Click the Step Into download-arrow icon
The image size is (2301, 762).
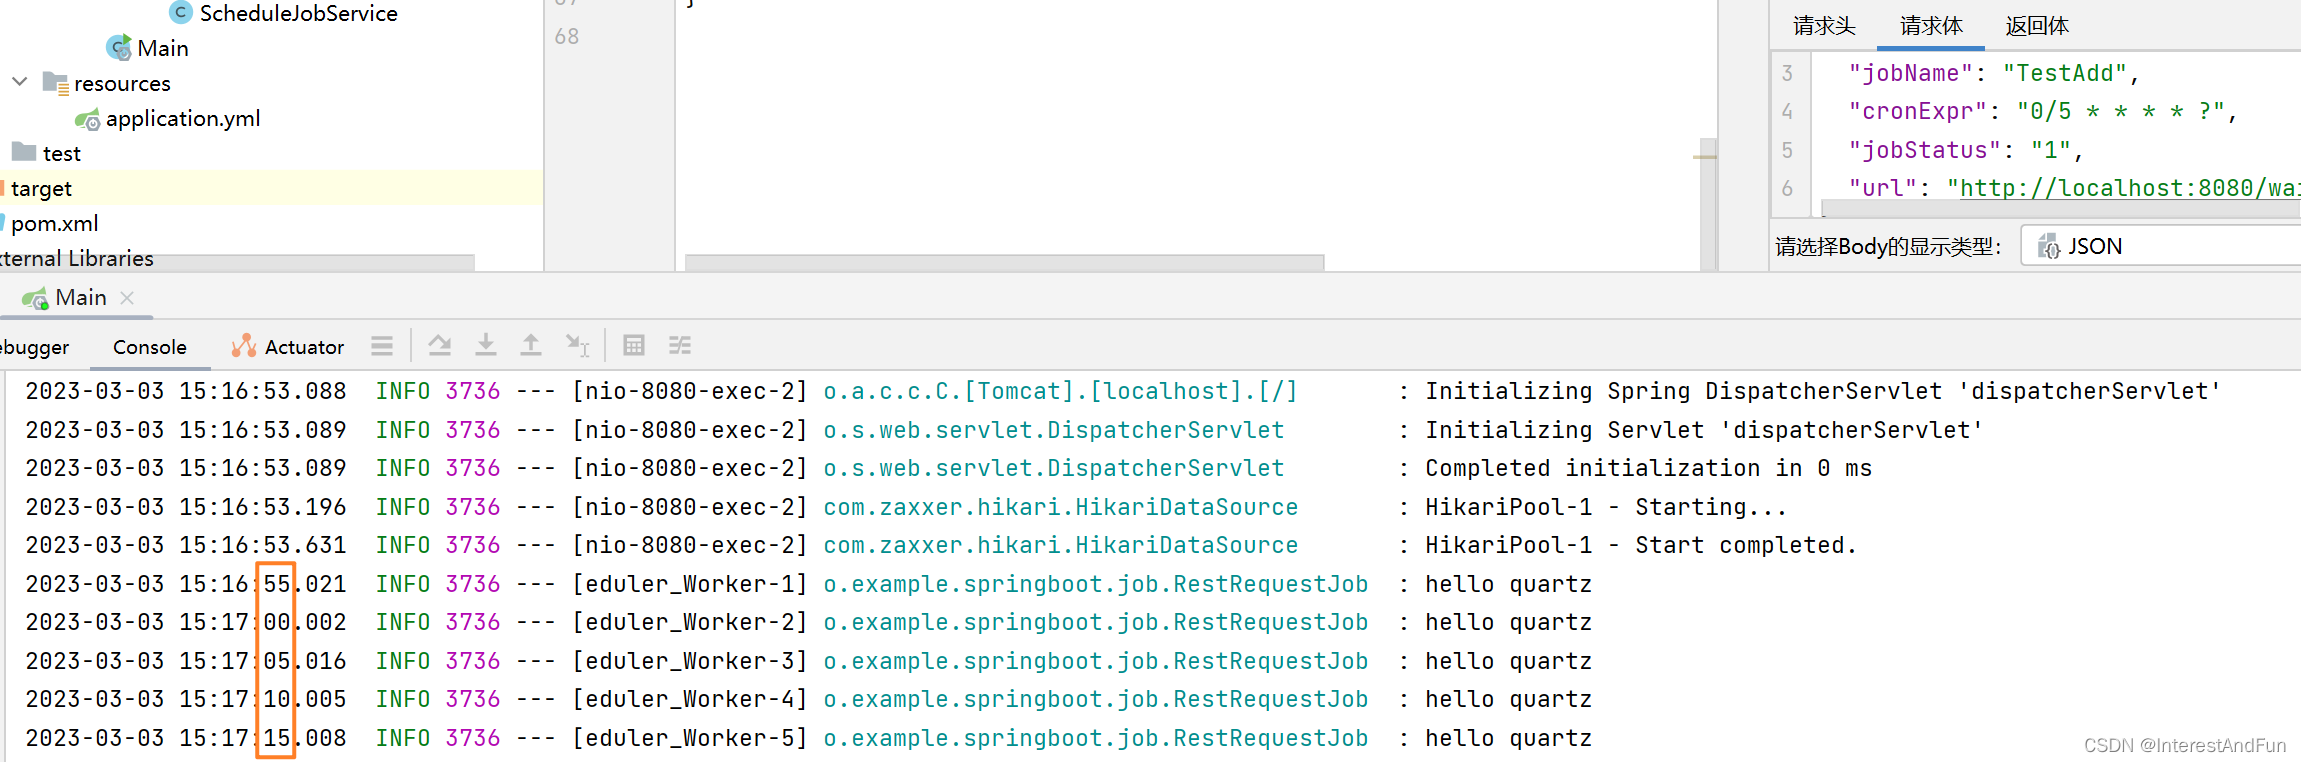486,345
